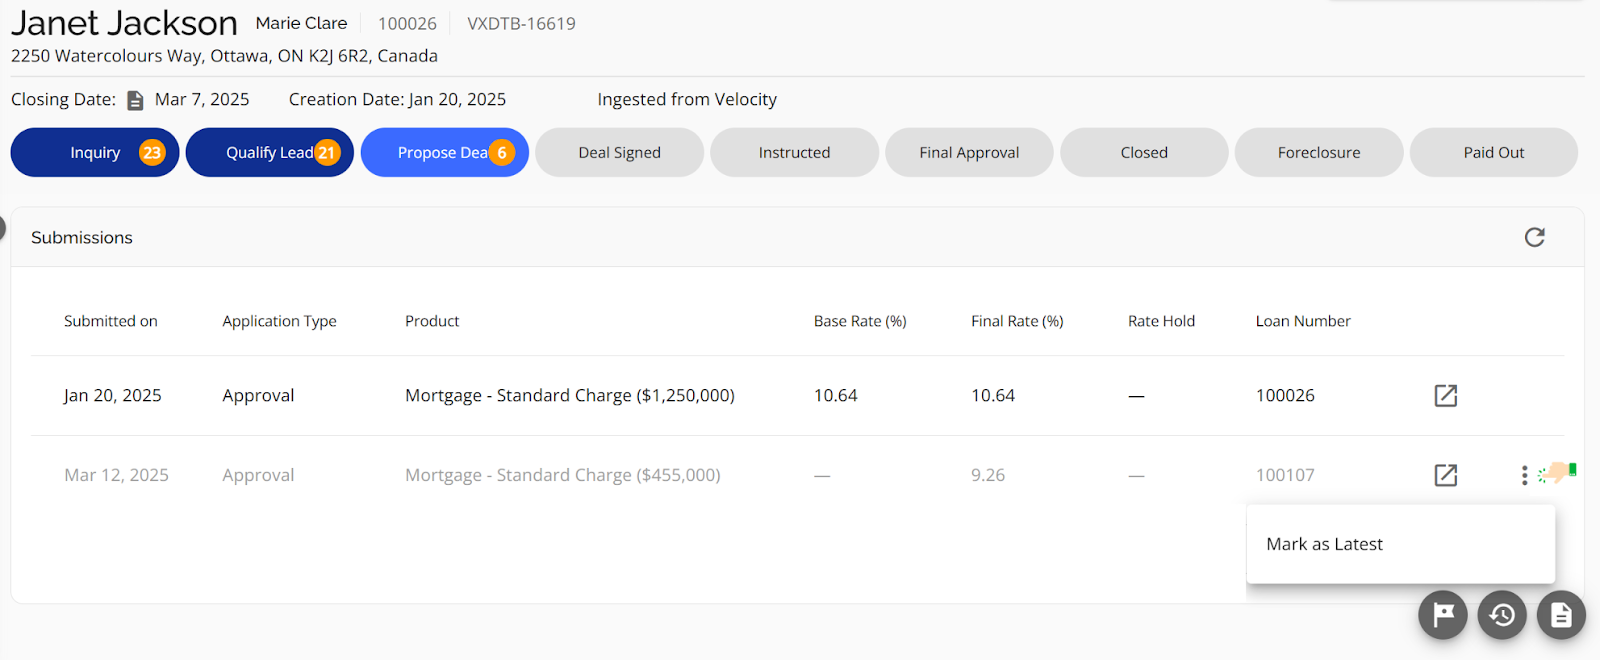Open the history floating action button

click(x=1502, y=614)
